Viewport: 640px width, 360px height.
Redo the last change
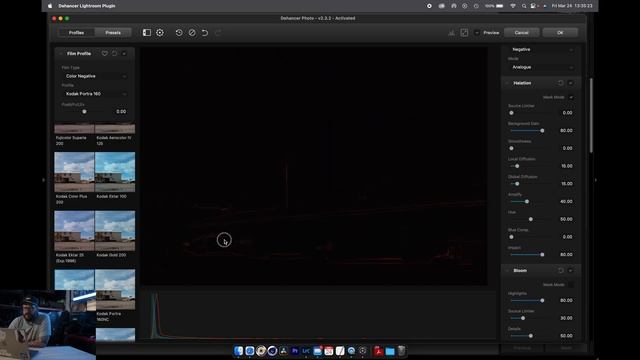click(x=218, y=33)
